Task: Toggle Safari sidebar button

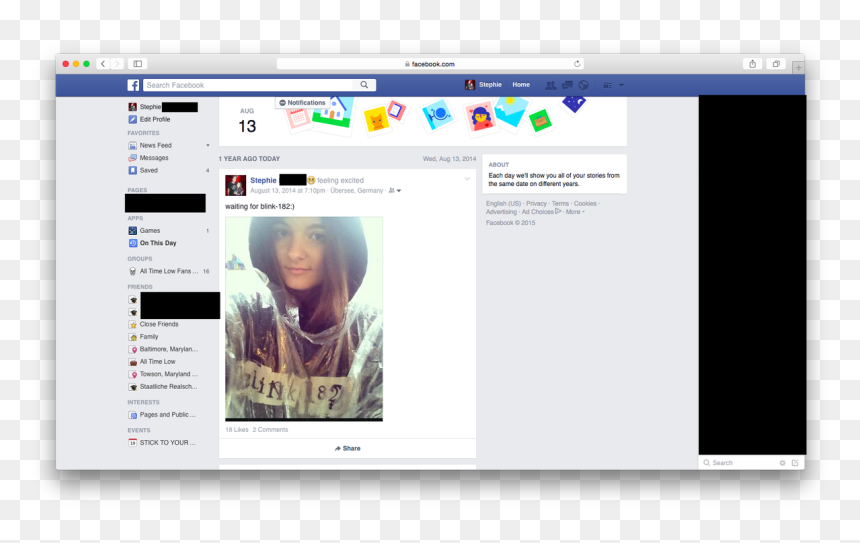Action: point(138,64)
